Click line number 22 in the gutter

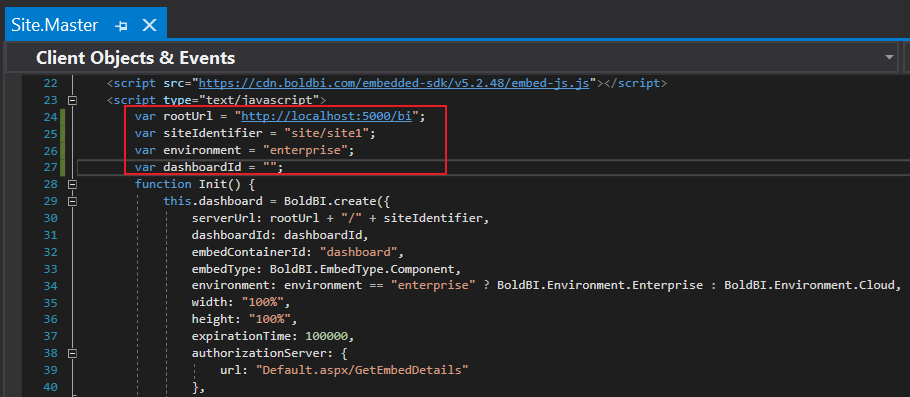(x=50, y=83)
